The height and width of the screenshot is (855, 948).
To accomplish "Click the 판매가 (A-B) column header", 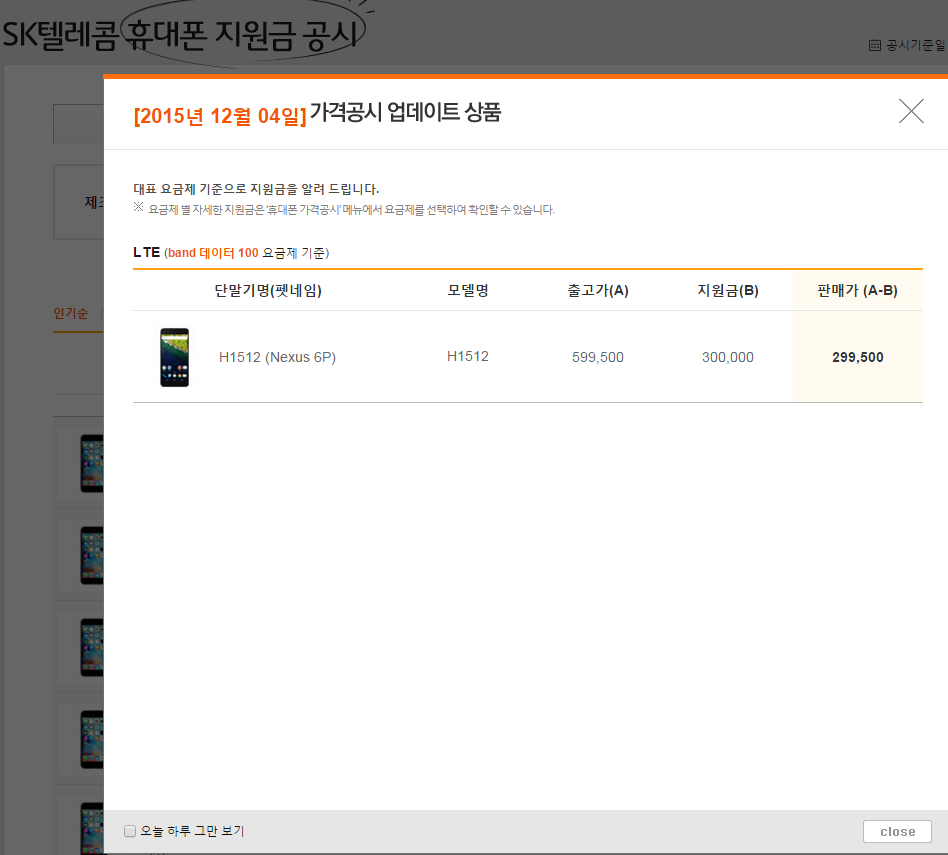I will click(857, 291).
